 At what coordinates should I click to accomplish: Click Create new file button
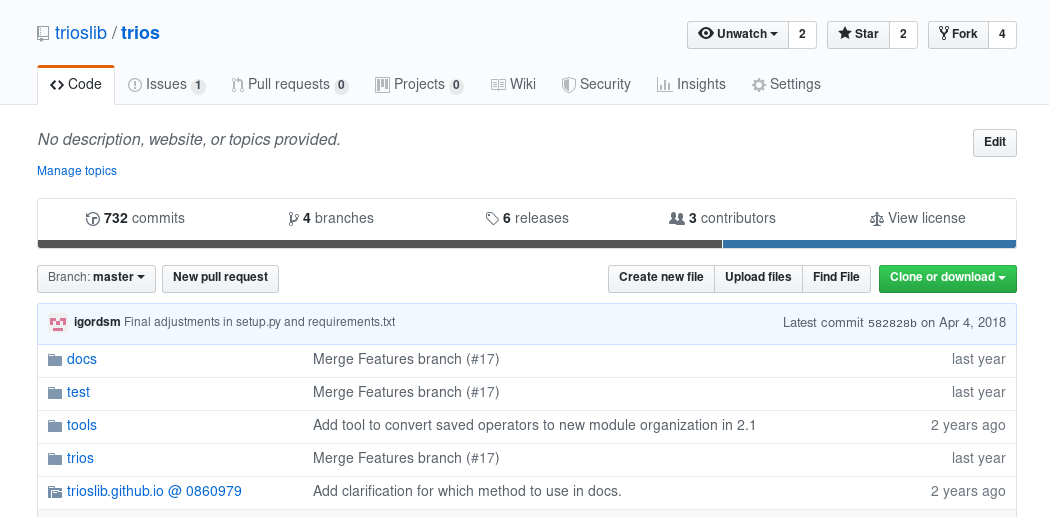(x=661, y=279)
